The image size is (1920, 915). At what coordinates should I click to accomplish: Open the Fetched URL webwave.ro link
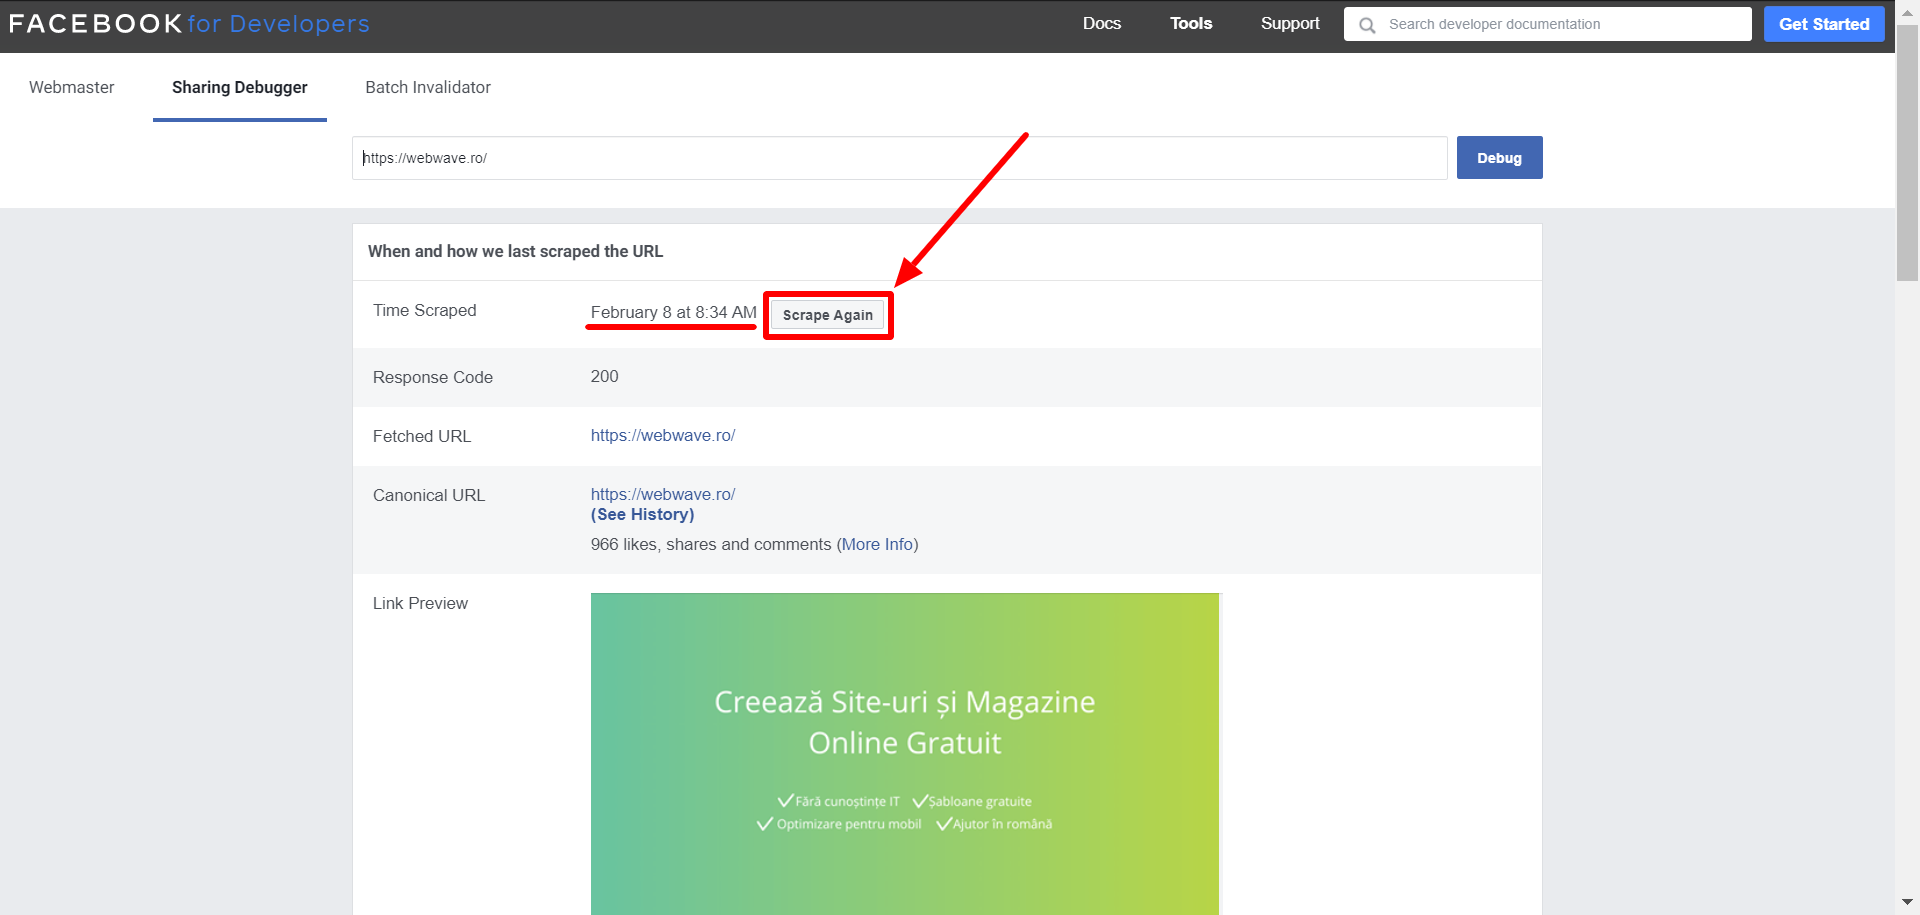pyautogui.click(x=662, y=436)
